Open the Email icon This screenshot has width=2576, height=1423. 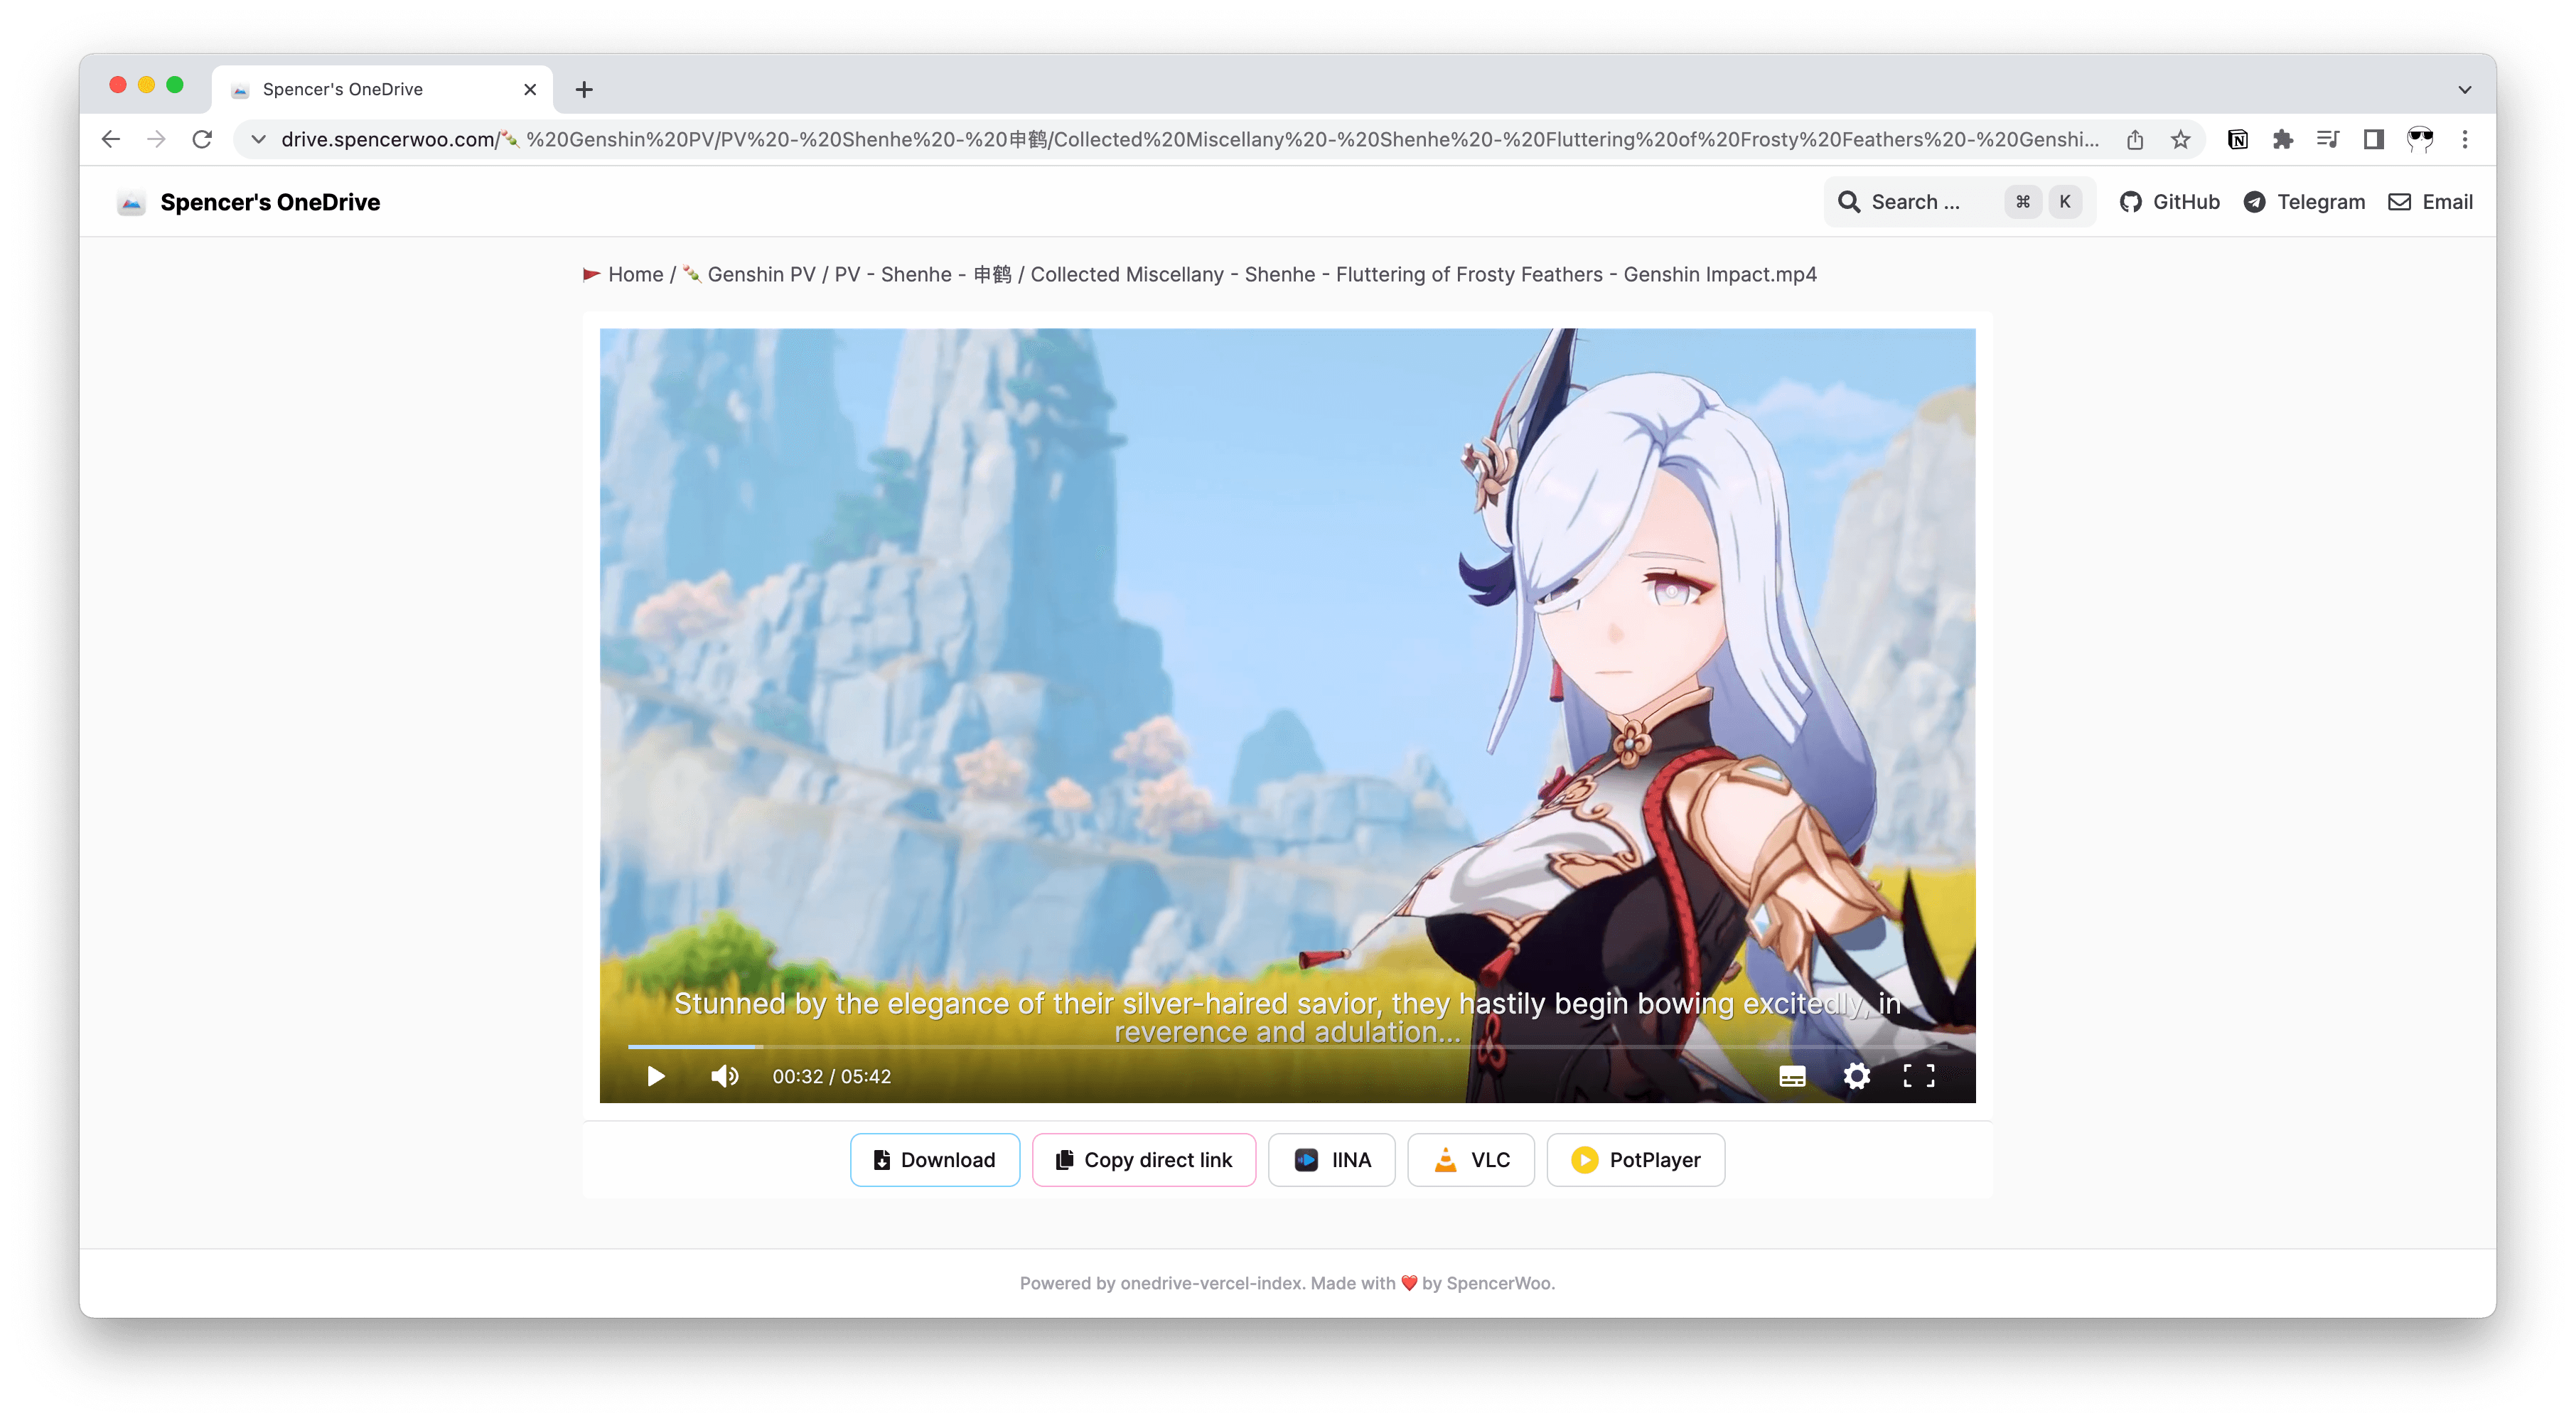tap(2399, 201)
